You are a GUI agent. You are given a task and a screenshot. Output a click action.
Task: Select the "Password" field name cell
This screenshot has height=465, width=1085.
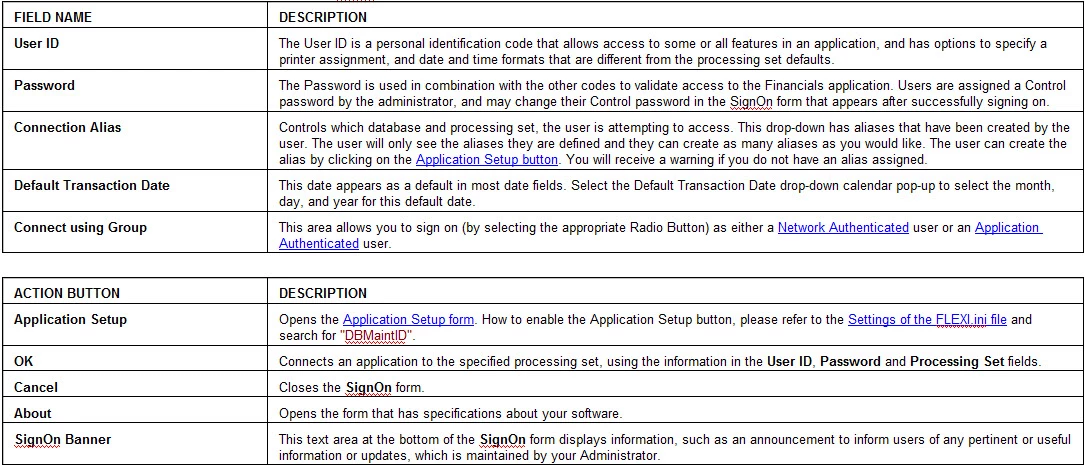pyautogui.click(x=44, y=86)
